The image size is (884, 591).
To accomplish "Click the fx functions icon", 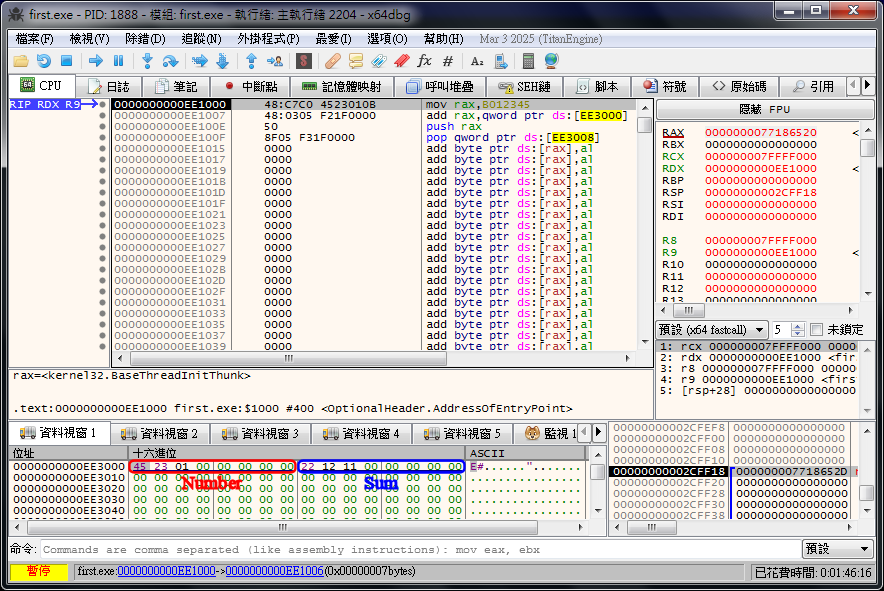I will click(x=424, y=61).
